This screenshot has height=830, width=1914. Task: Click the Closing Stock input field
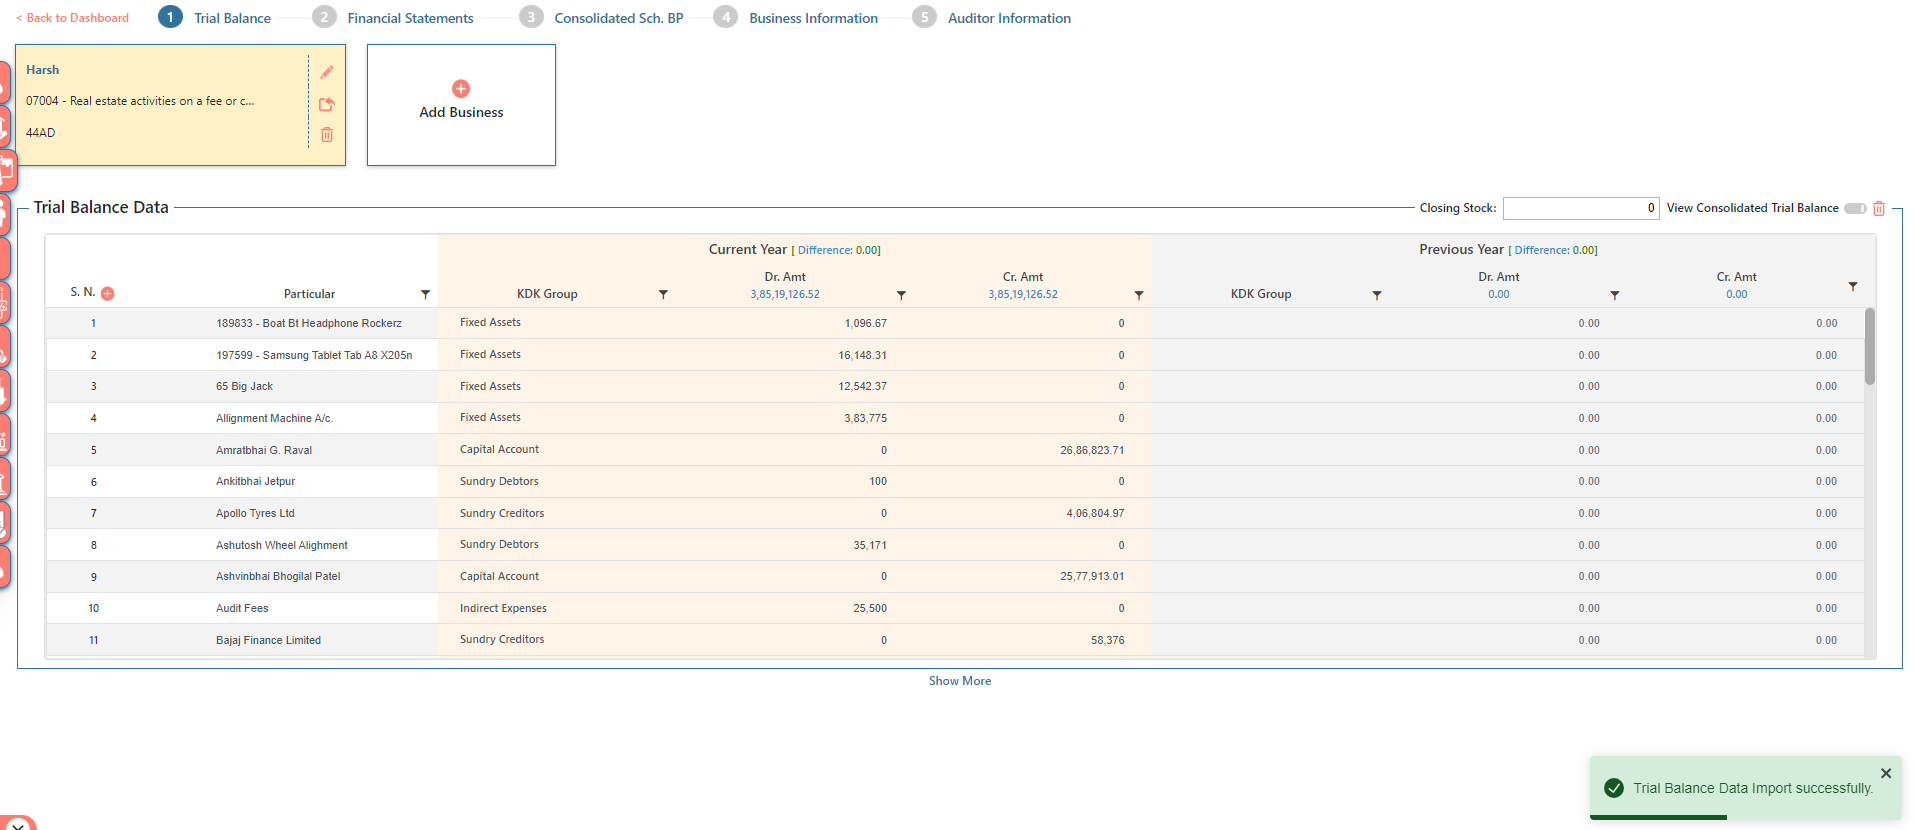tap(1581, 208)
